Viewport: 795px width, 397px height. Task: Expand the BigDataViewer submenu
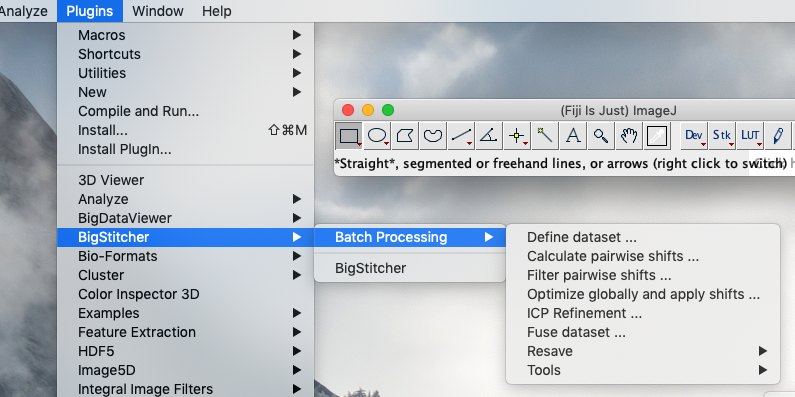(x=186, y=218)
